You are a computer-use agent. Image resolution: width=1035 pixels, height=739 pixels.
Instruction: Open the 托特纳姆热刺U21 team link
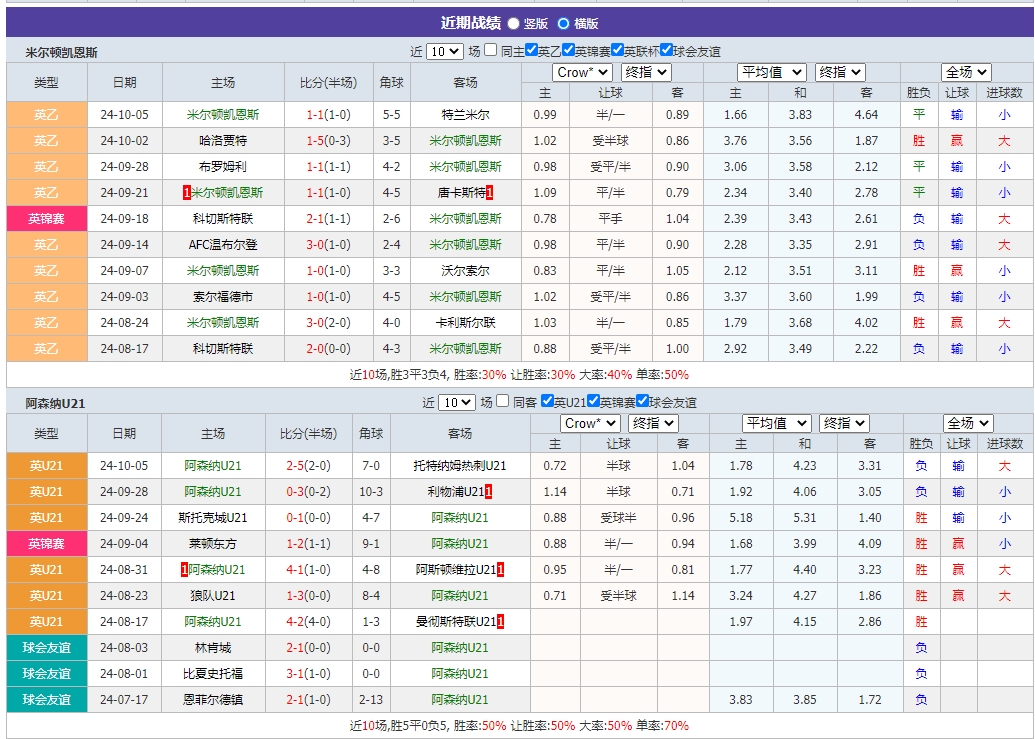[x=461, y=464]
